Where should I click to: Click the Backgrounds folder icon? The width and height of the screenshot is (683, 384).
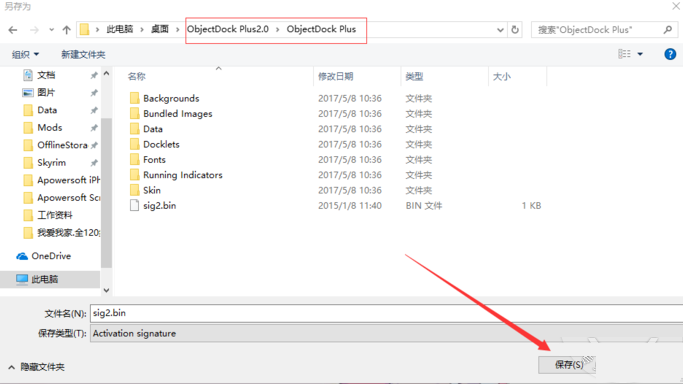point(135,98)
